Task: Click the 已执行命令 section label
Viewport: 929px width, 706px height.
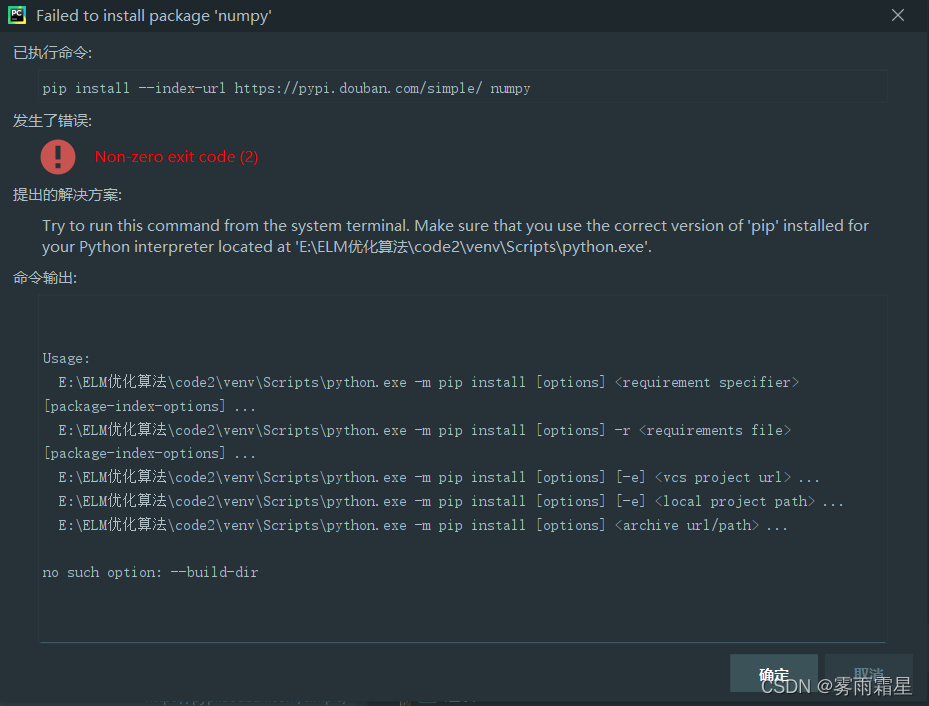Action: point(47,52)
